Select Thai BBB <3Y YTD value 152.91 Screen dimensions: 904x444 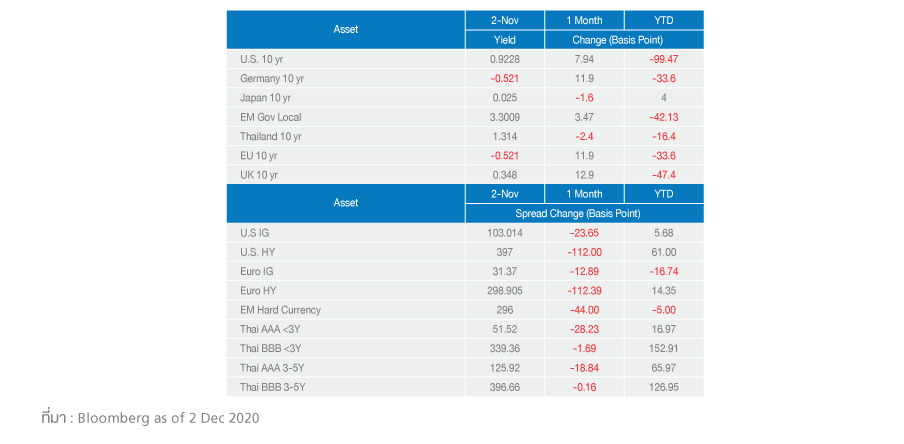(664, 348)
